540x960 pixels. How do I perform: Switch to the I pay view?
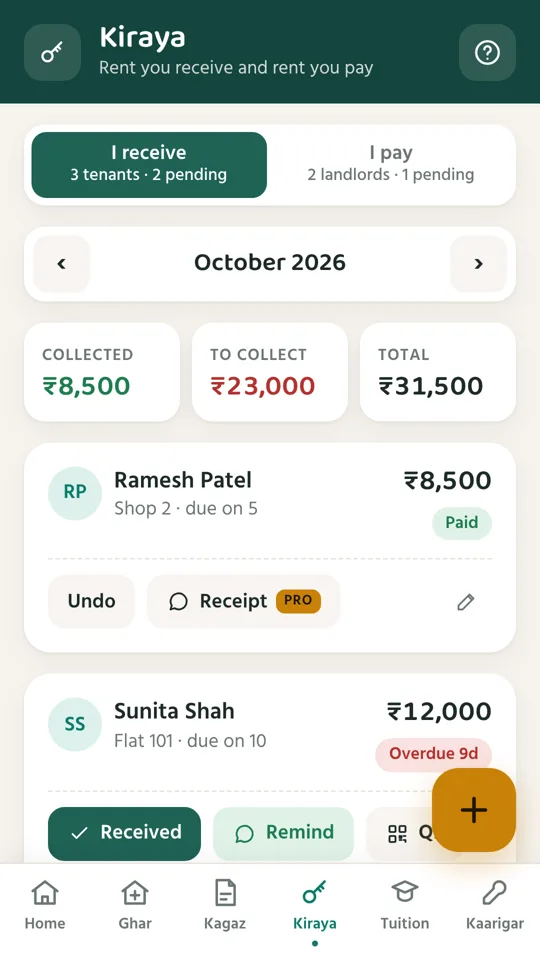click(391, 165)
